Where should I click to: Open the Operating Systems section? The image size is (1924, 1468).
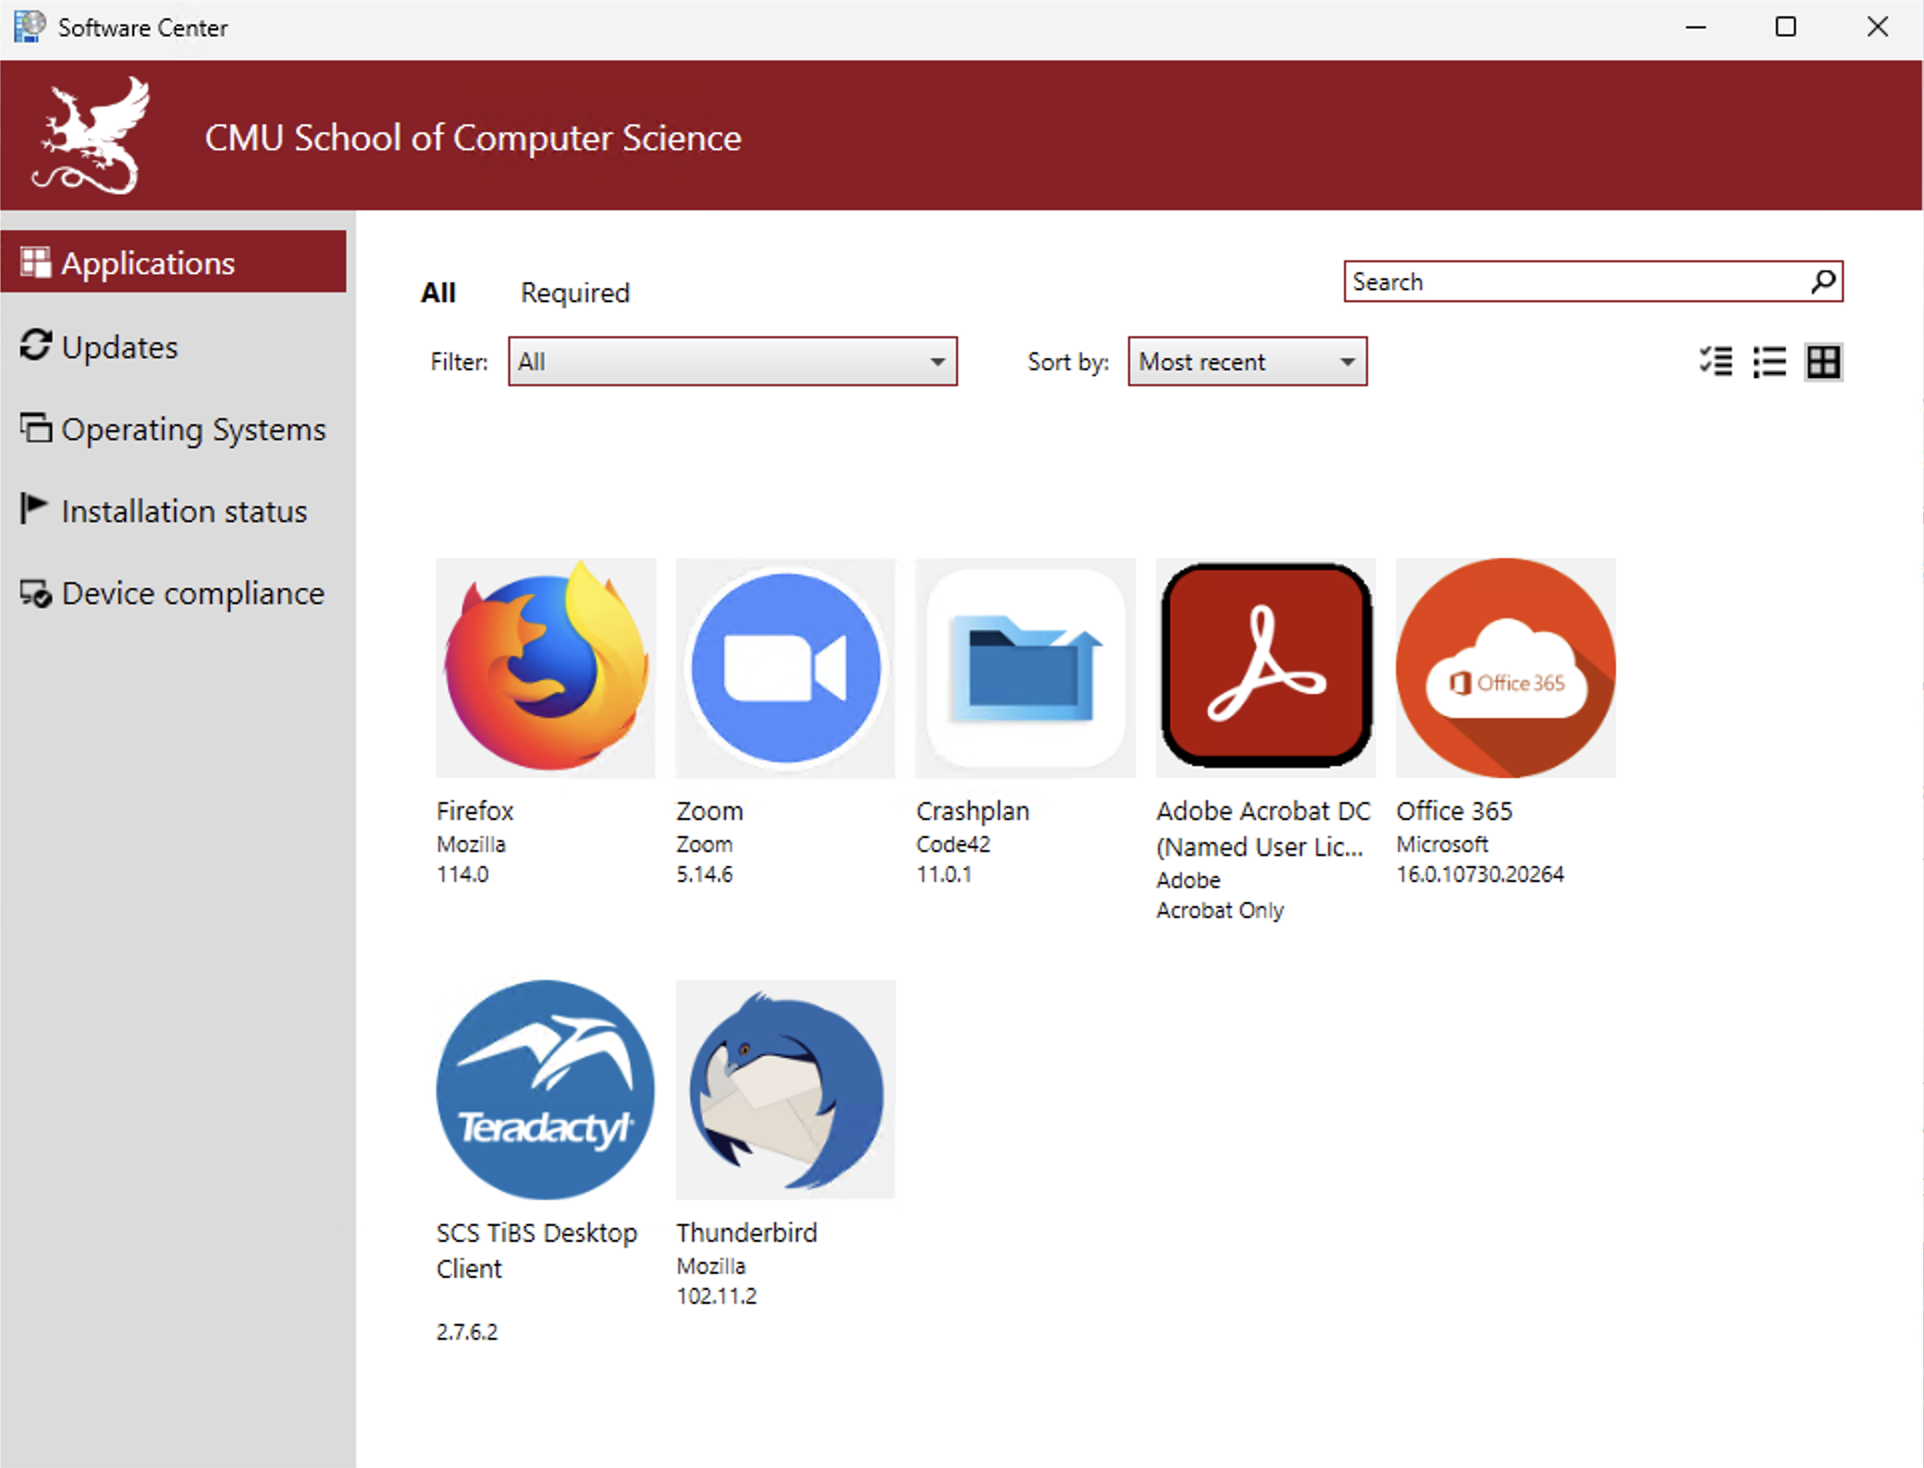(x=174, y=429)
